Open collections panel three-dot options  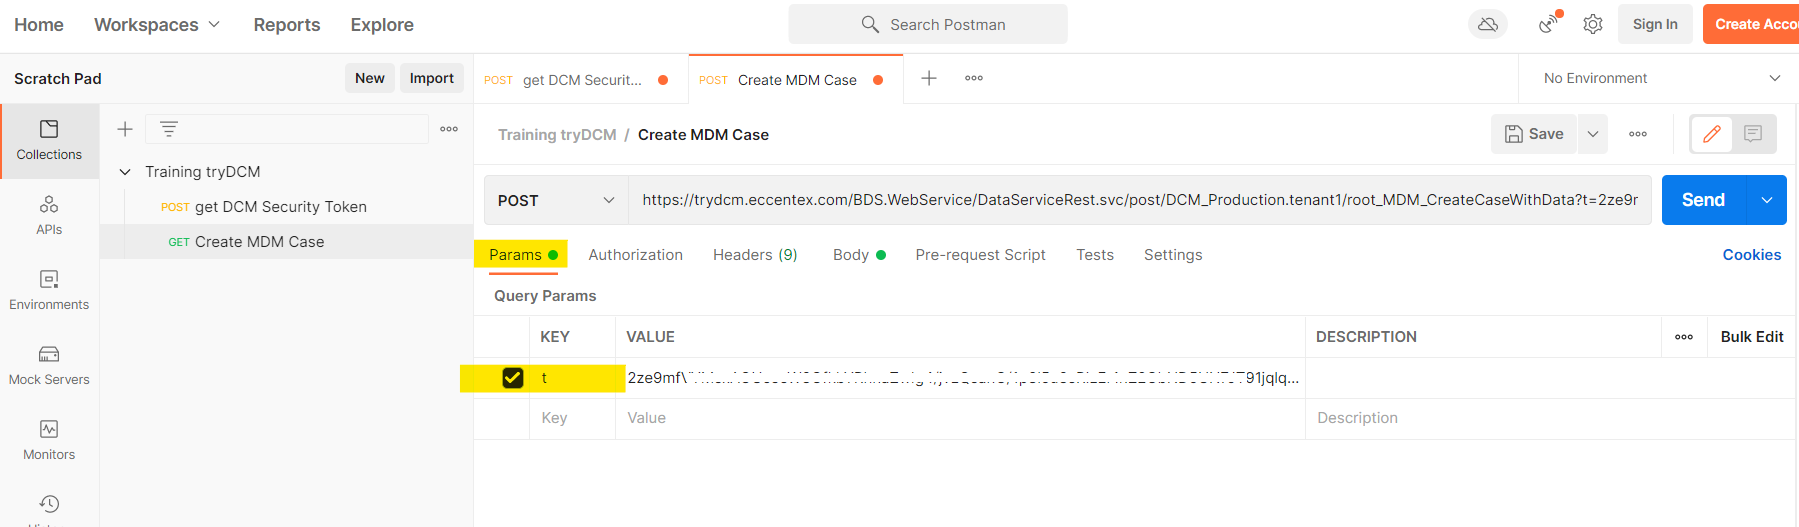(449, 129)
